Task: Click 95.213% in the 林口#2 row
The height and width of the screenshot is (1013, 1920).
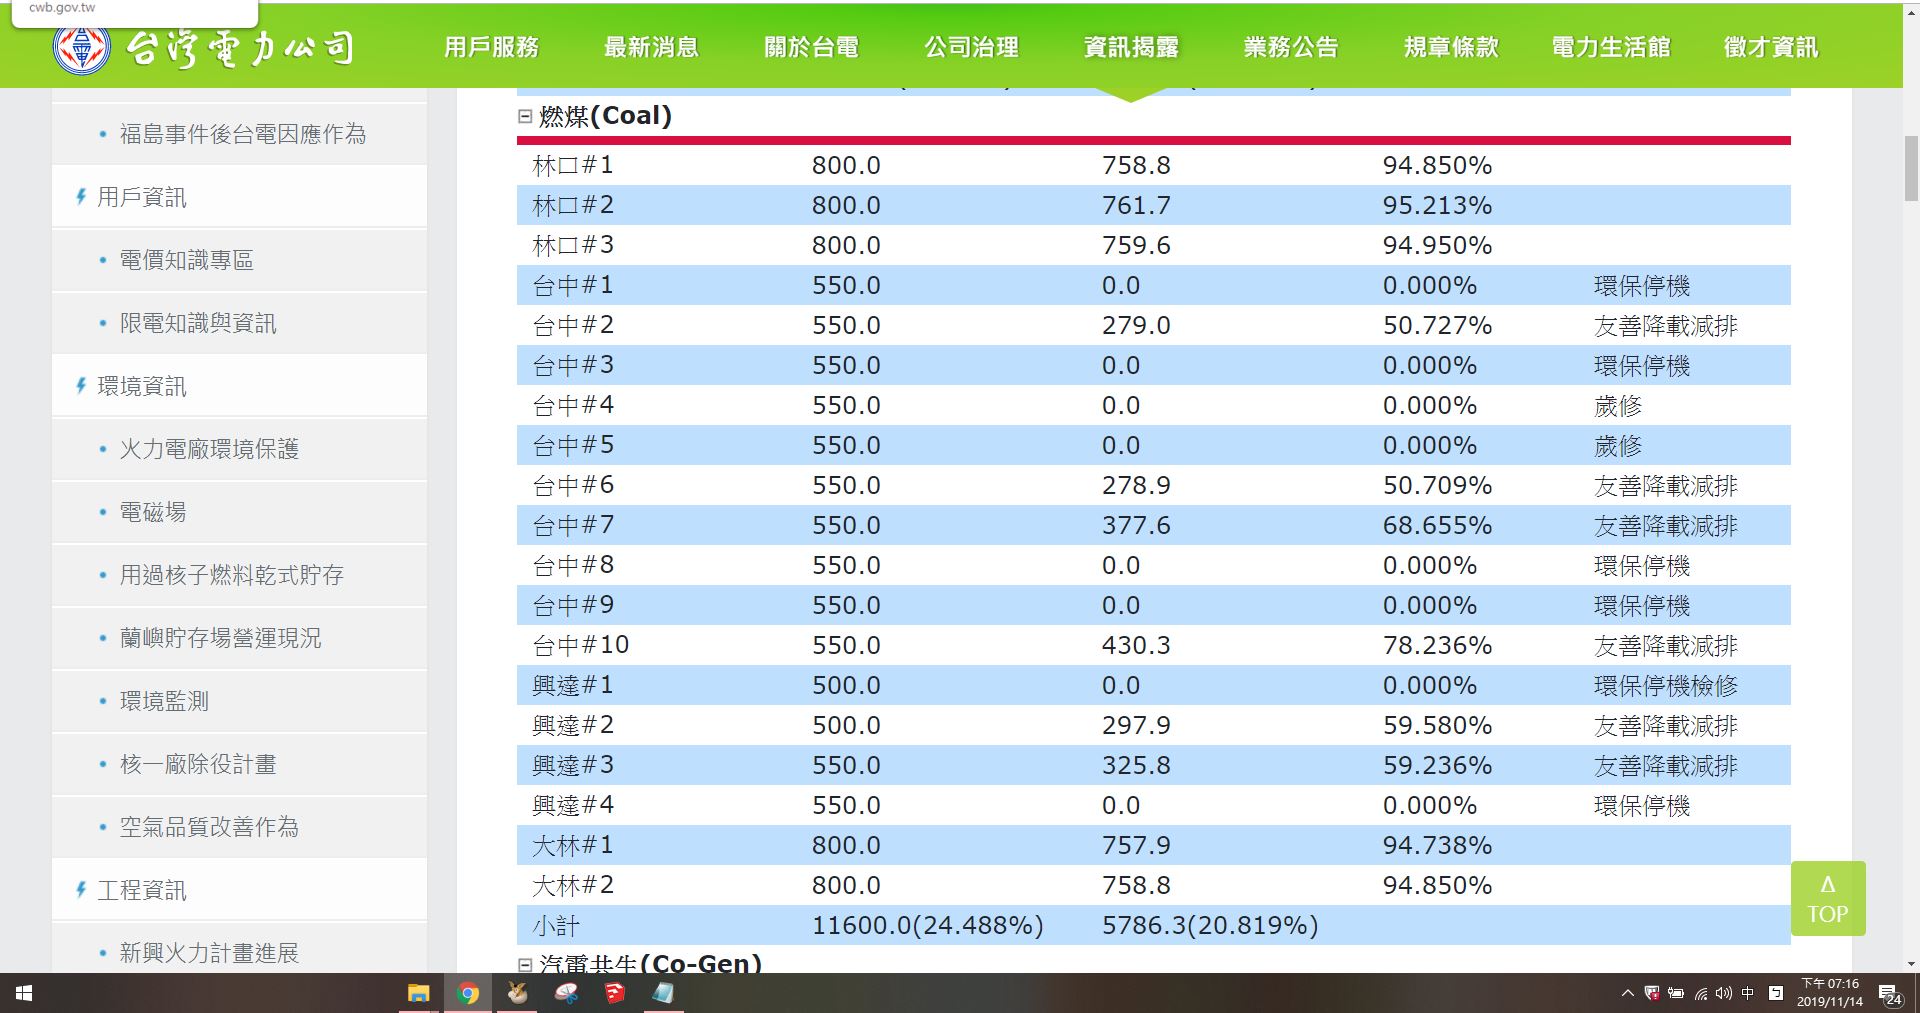Action: (1437, 205)
